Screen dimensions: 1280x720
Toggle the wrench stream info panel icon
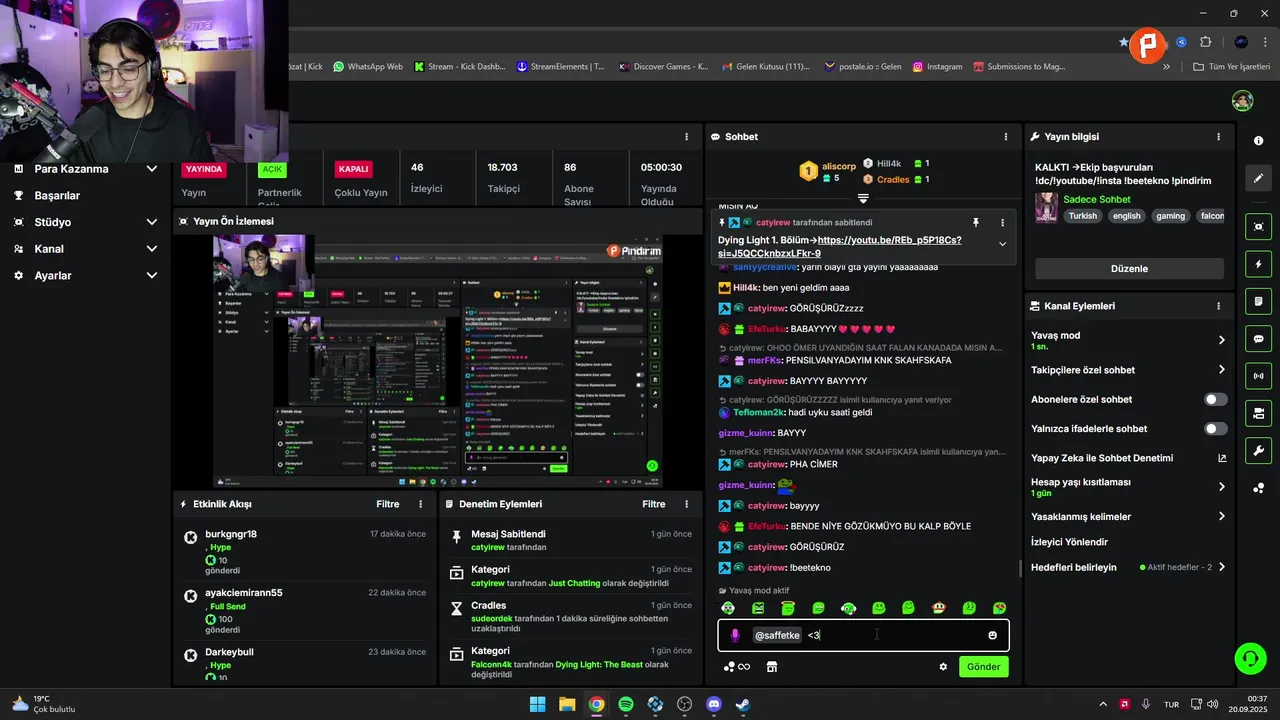click(x=1258, y=450)
